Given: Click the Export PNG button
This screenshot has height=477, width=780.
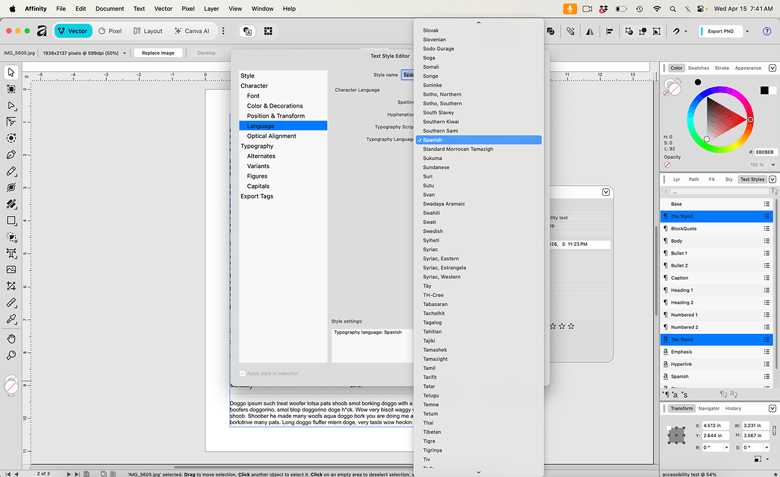Looking at the screenshot, I should 720,31.
